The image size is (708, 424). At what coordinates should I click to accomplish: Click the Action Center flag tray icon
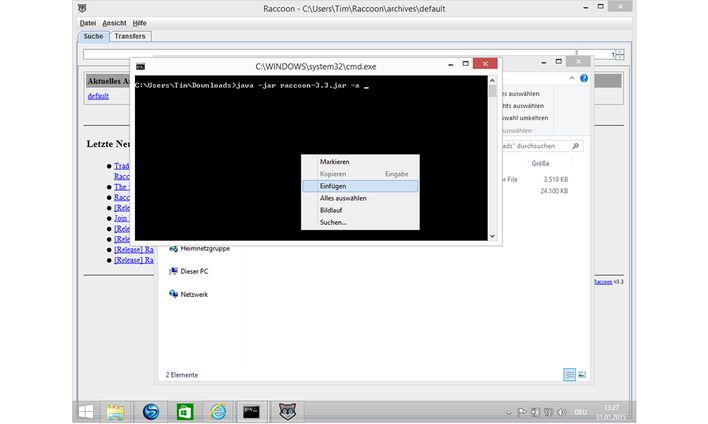[x=522, y=412]
